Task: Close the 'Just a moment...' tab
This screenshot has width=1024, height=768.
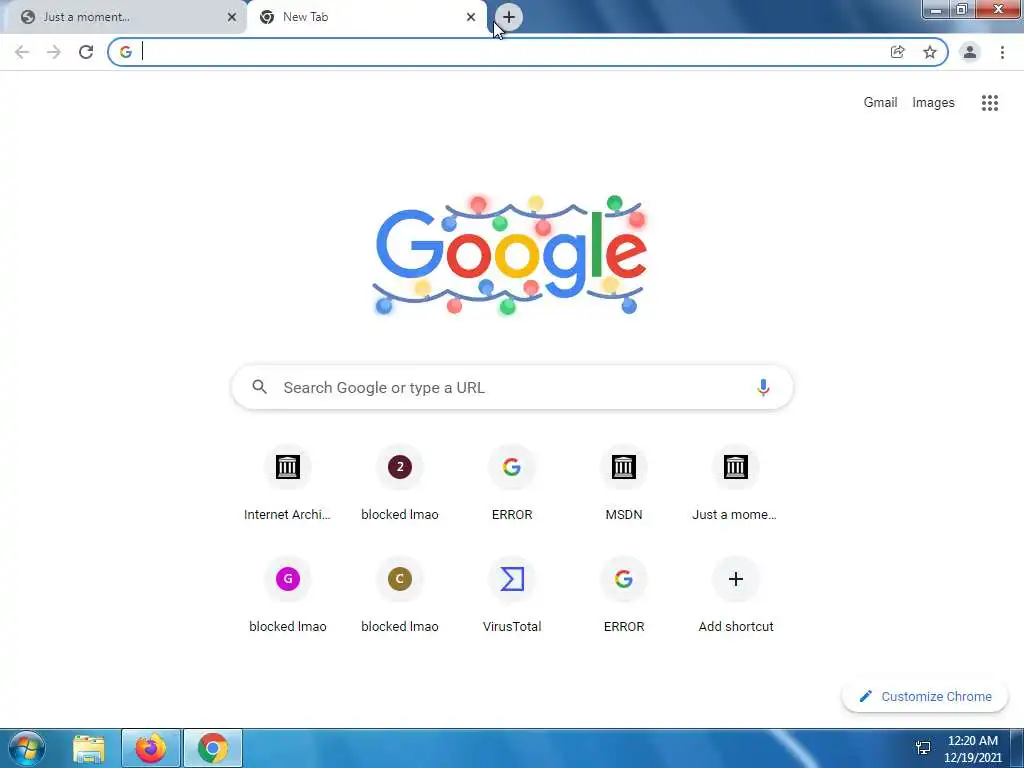Action: click(232, 17)
